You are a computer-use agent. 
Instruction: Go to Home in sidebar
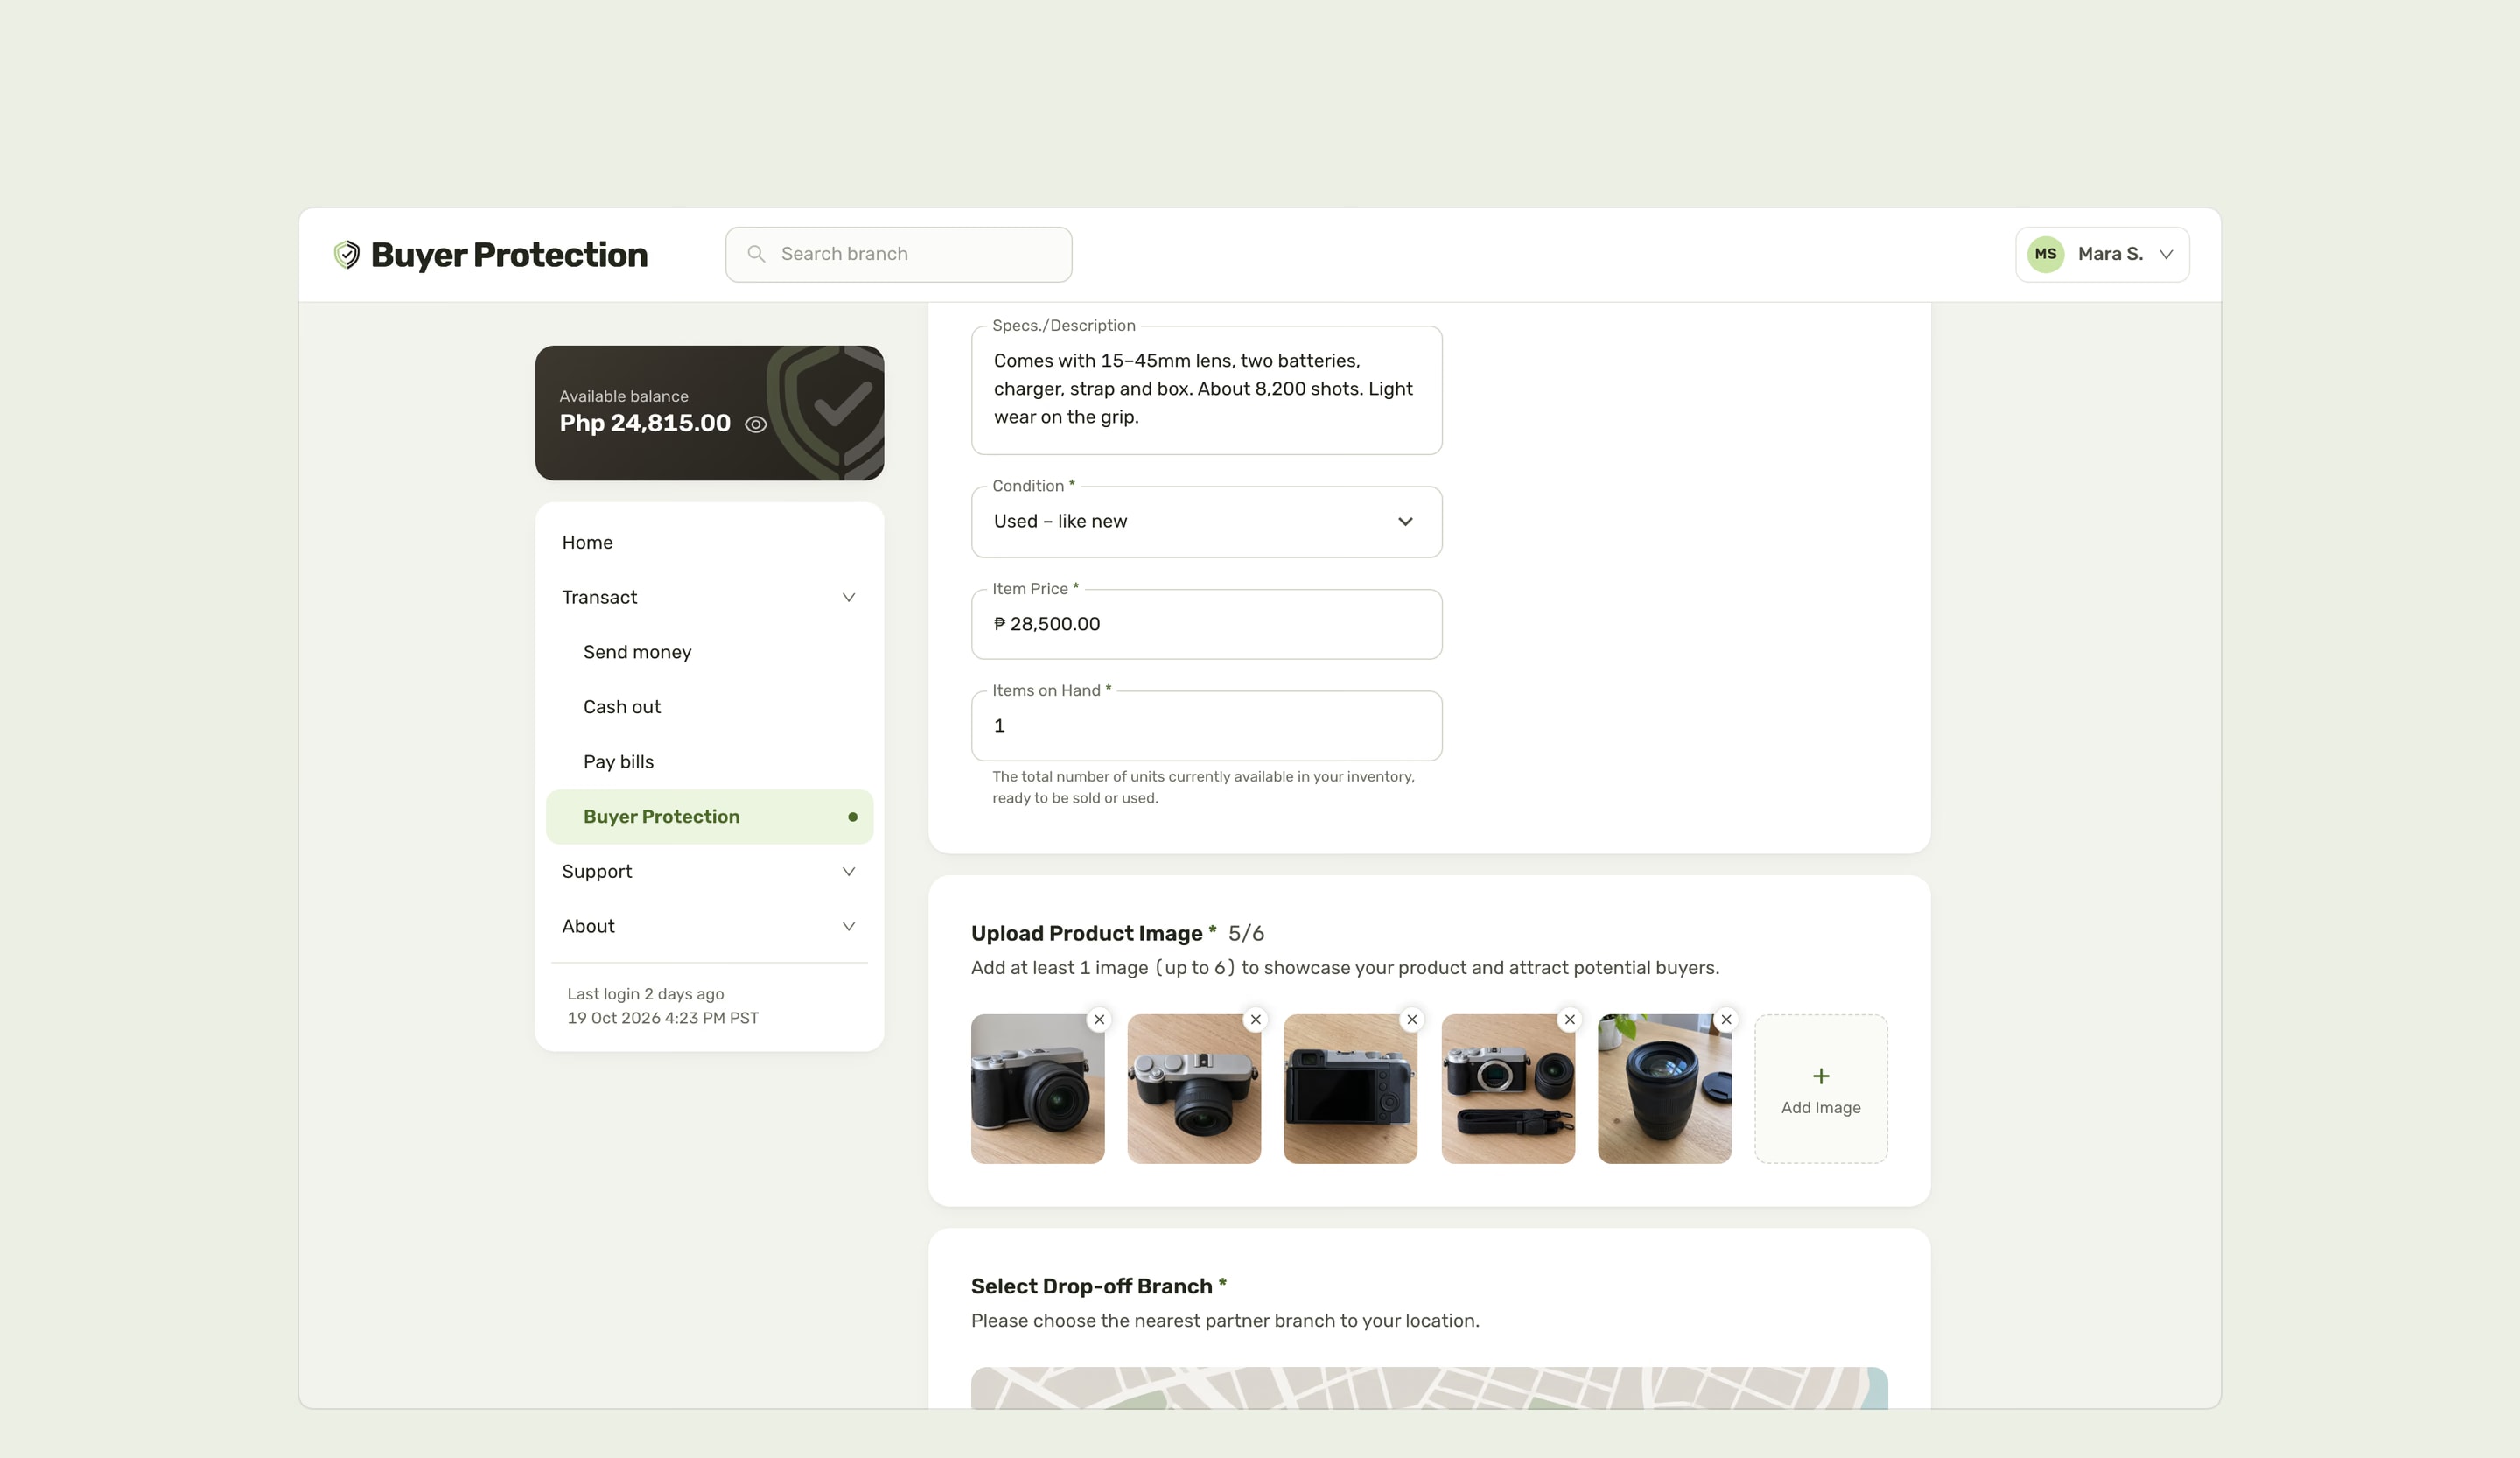[709, 542]
